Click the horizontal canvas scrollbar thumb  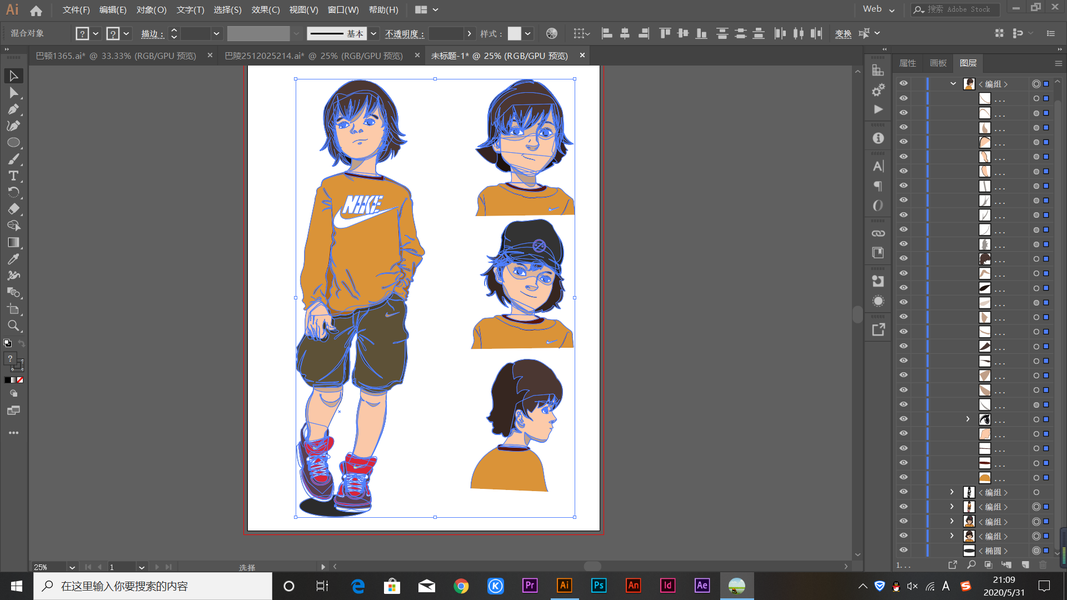(x=592, y=566)
